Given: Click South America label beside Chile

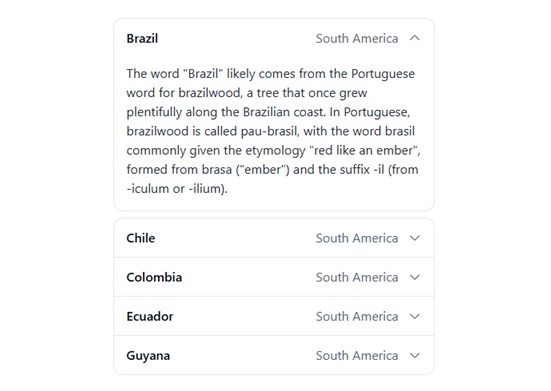Looking at the screenshot, I should click(357, 238).
